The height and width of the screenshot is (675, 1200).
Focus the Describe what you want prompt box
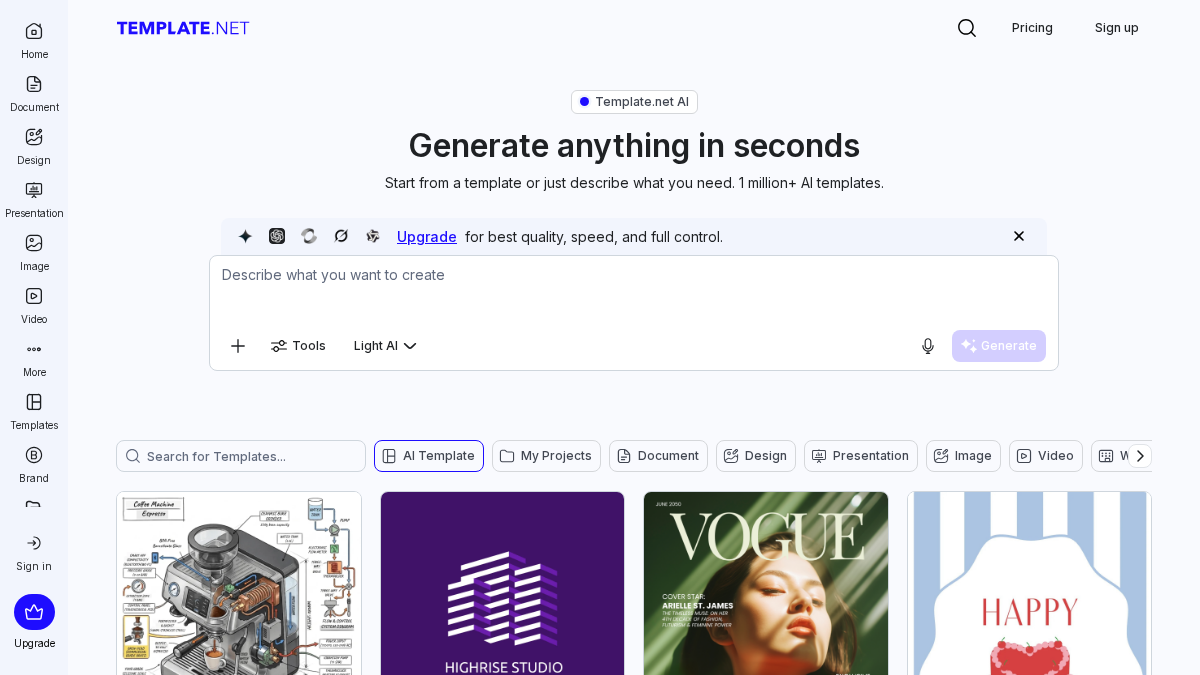(x=634, y=288)
